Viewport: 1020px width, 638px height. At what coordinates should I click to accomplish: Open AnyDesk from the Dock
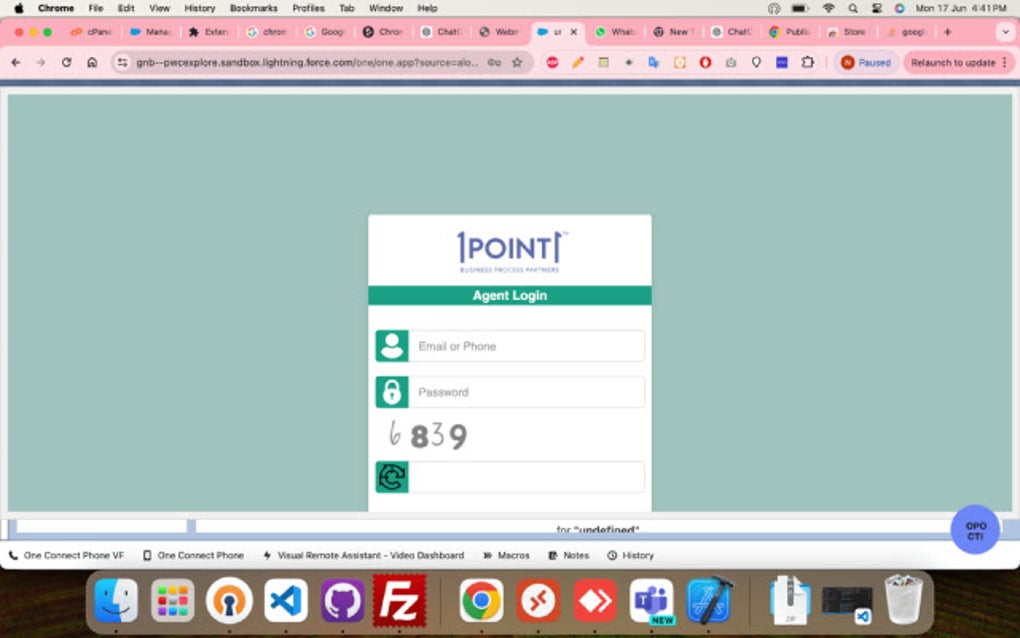point(595,600)
